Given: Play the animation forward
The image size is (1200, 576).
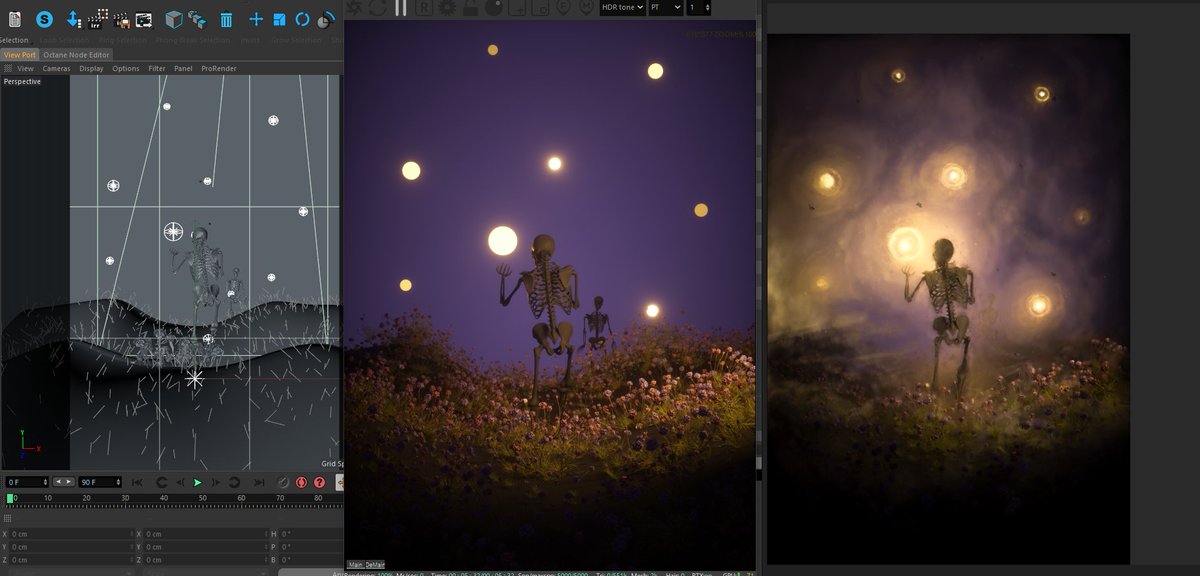Looking at the screenshot, I should pos(197,483).
